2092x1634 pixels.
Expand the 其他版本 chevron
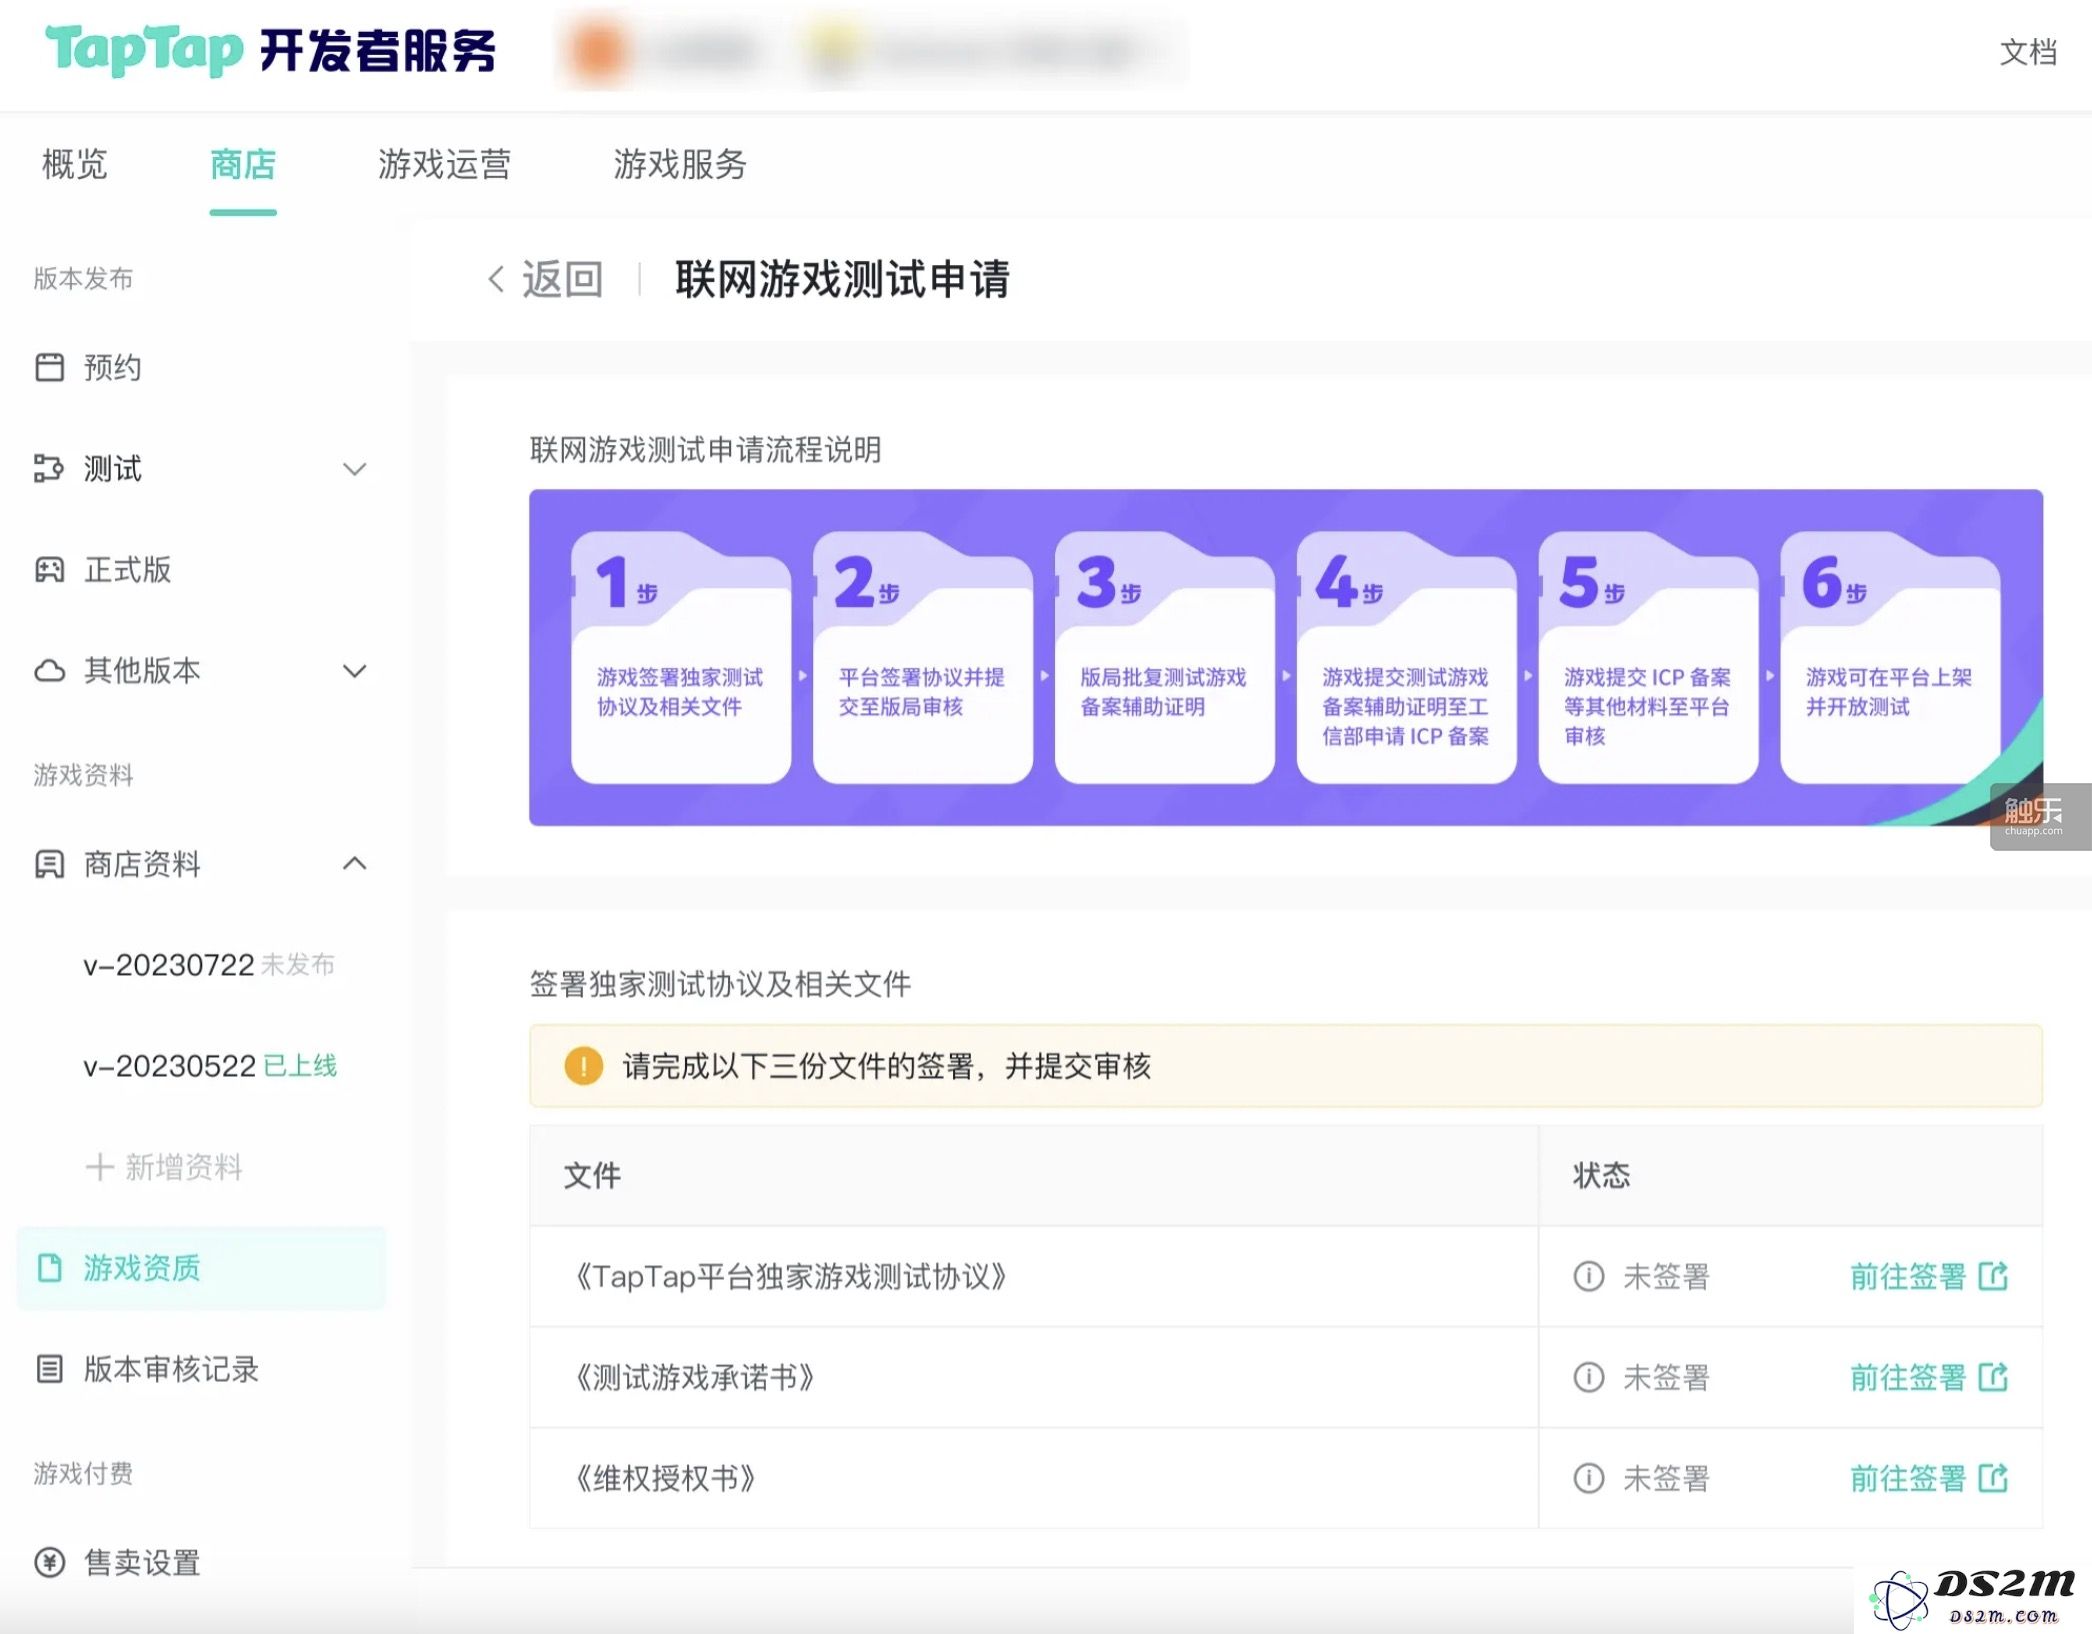(354, 670)
